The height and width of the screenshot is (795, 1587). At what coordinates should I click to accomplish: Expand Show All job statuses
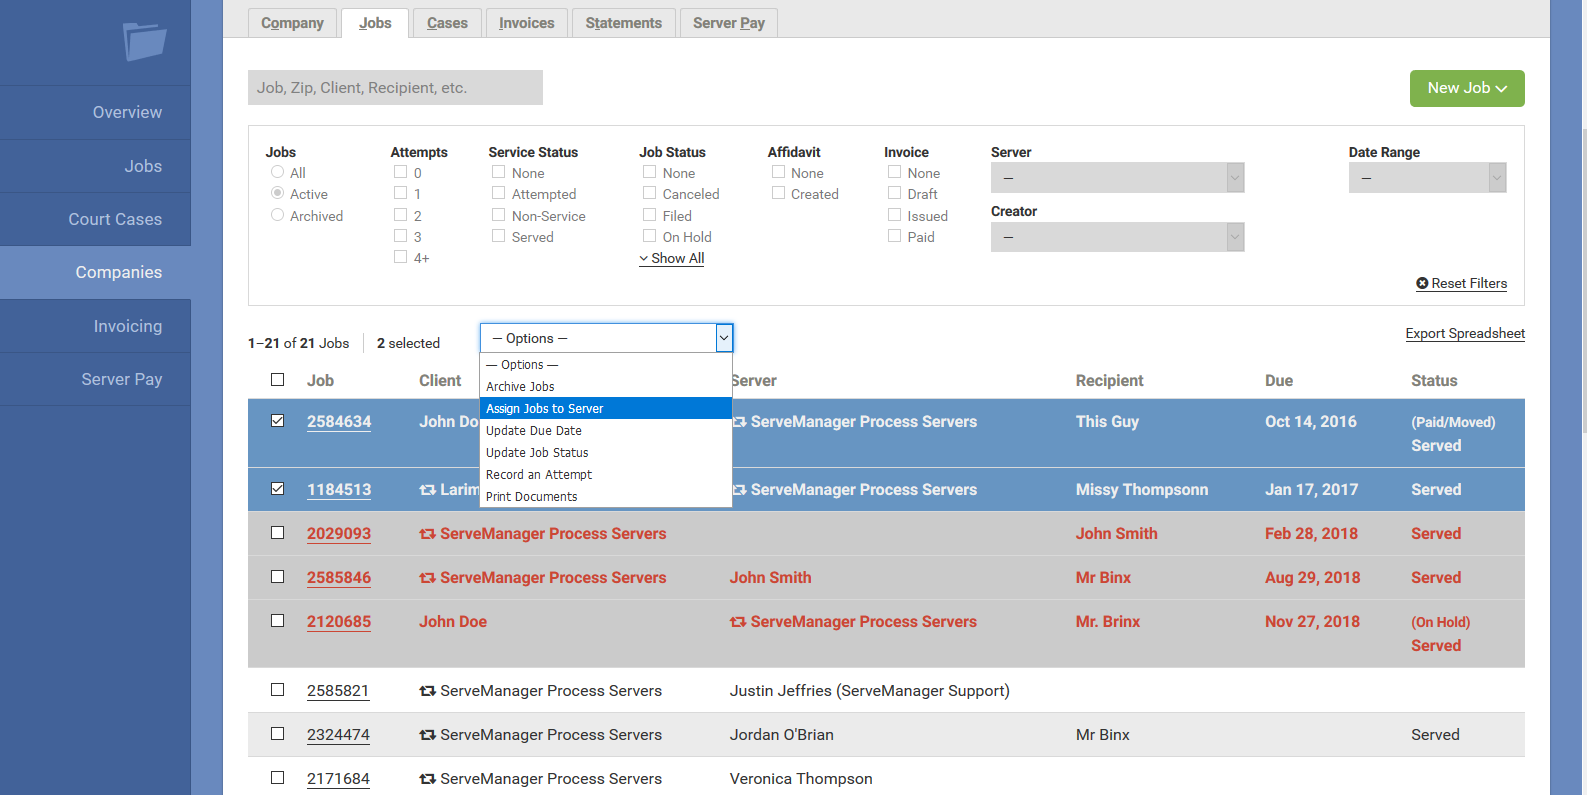pyautogui.click(x=672, y=258)
